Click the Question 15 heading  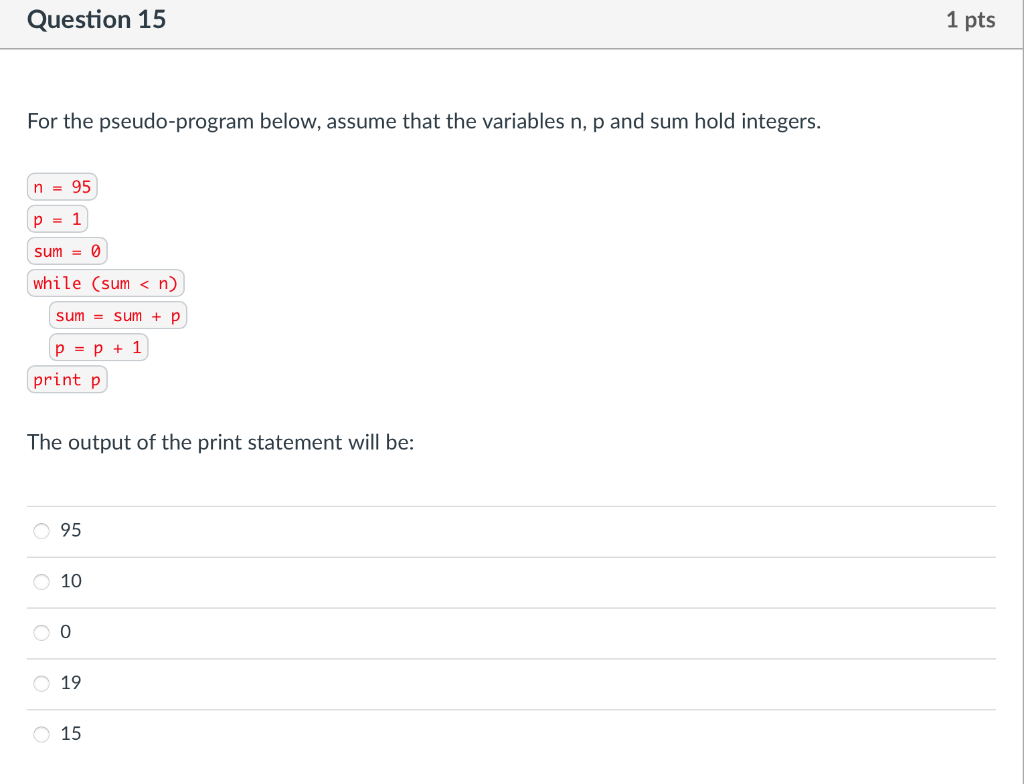pyautogui.click(x=96, y=19)
